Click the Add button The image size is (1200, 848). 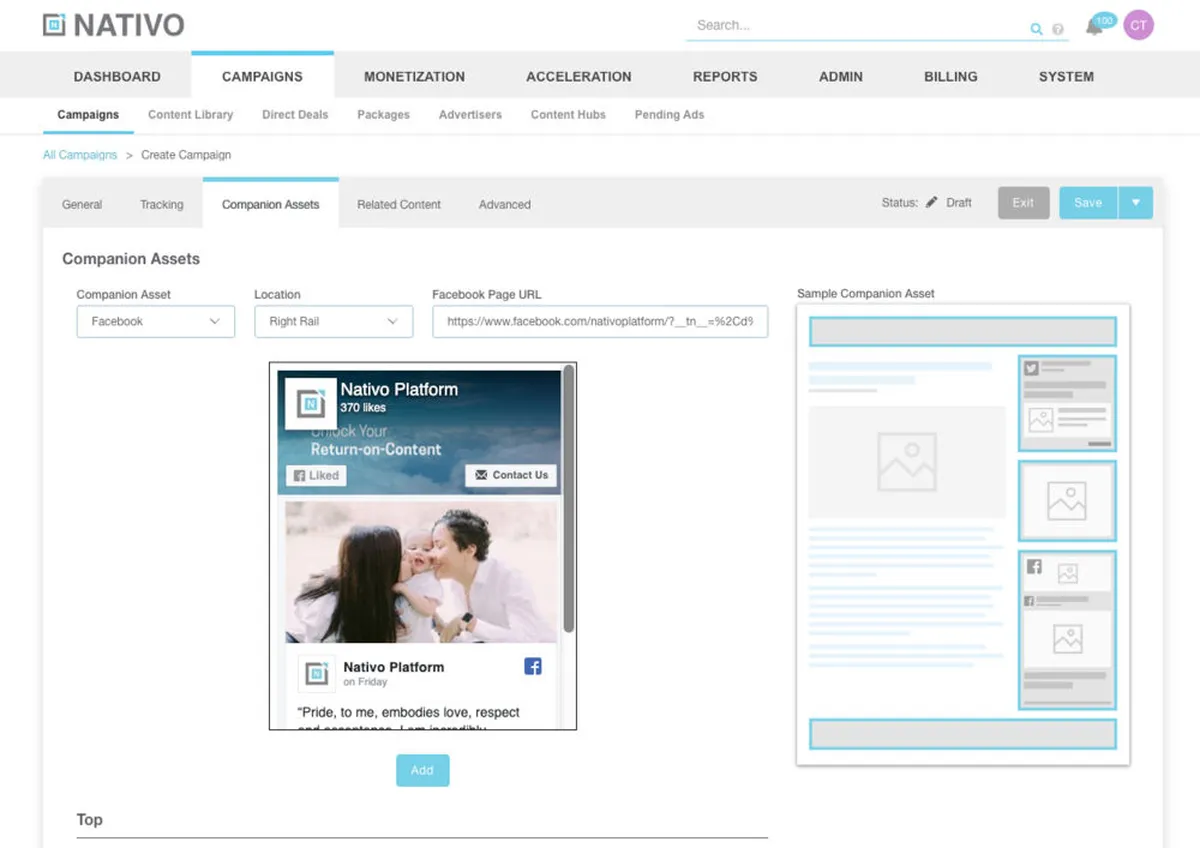[422, 770]
